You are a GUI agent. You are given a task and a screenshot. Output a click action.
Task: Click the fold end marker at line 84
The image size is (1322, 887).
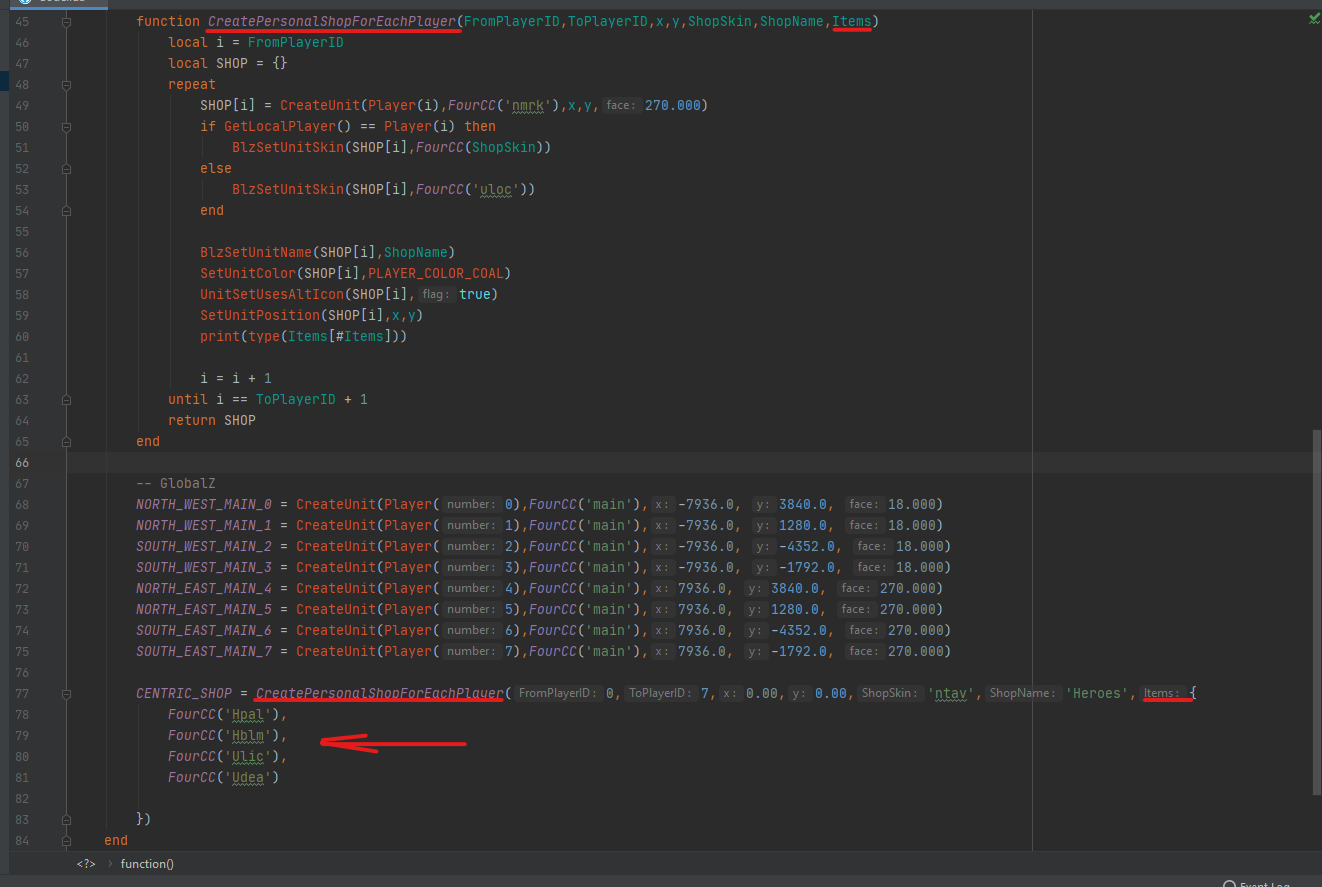pos(66,841)
